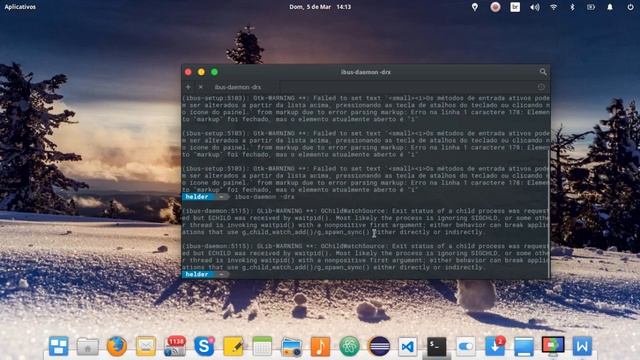
Task: Open the battery indicator
Action: (591, 7)
